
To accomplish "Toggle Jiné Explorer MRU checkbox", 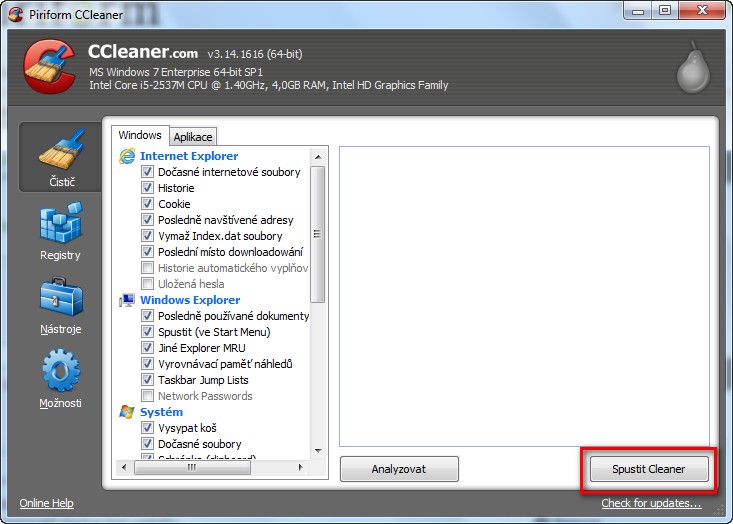I will pyautogui.click(x=147, y=348).
